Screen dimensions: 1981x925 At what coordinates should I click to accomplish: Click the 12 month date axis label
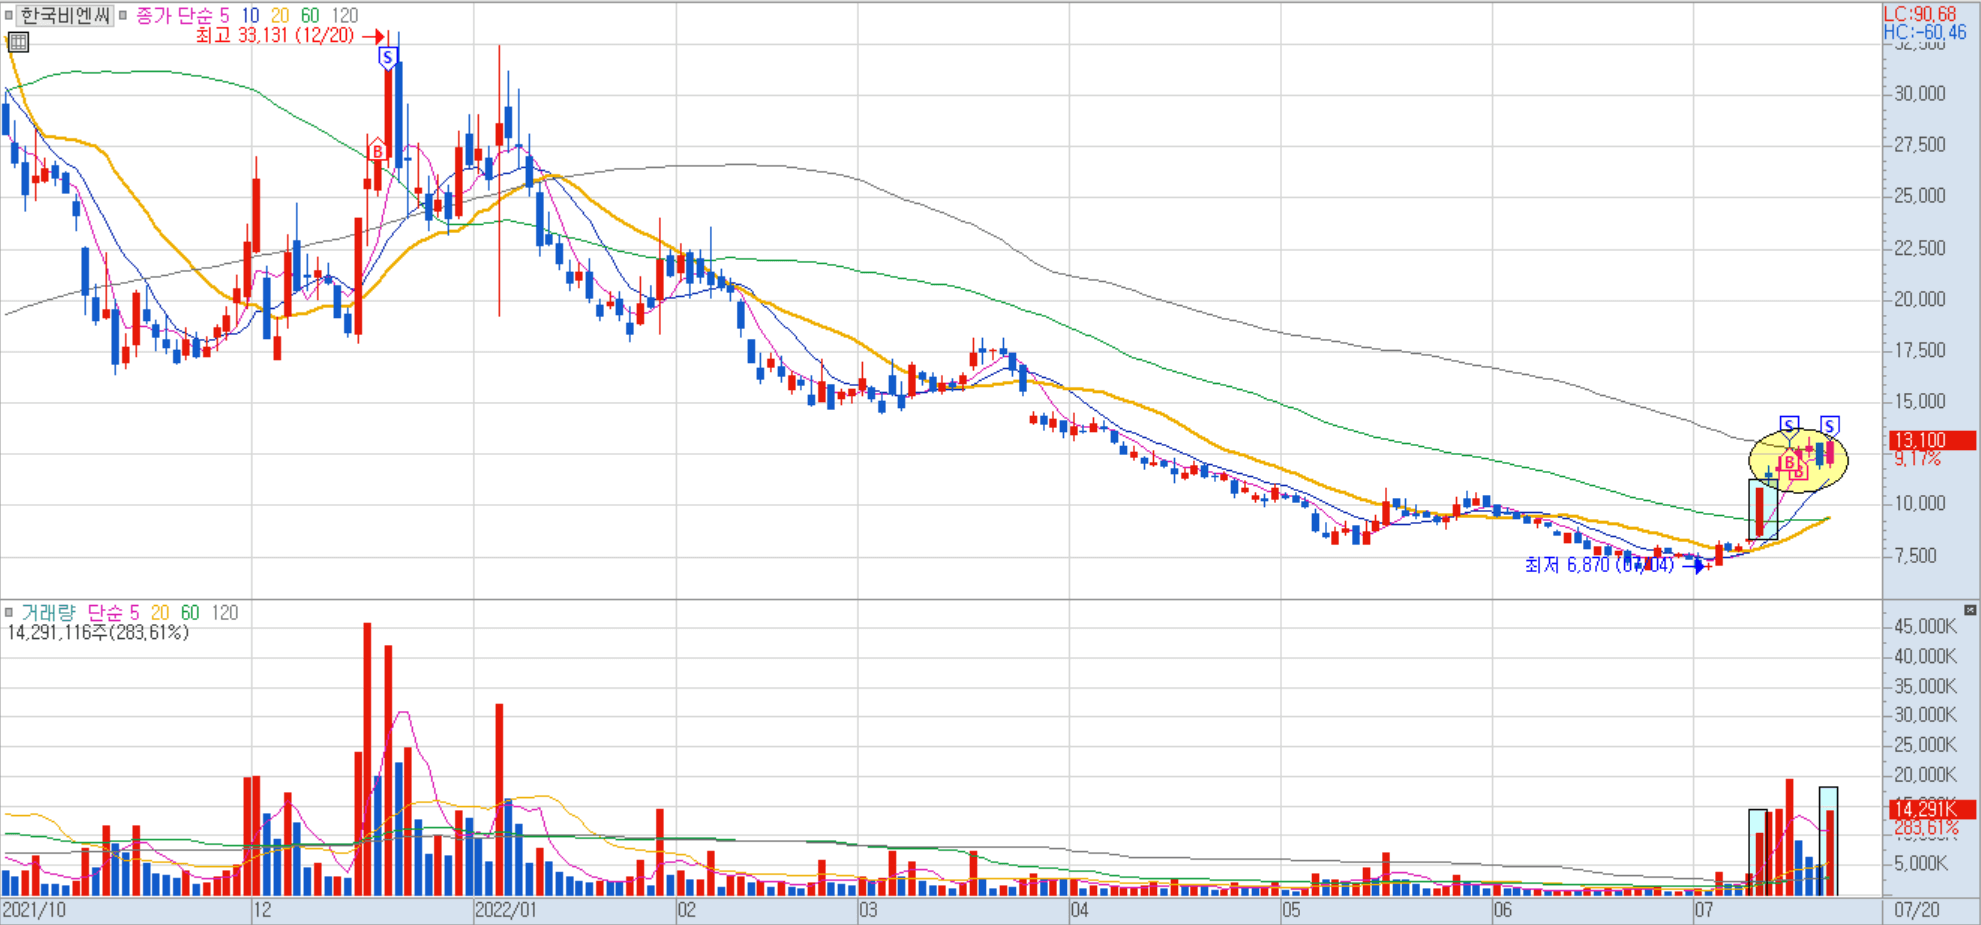pos(262,910)
